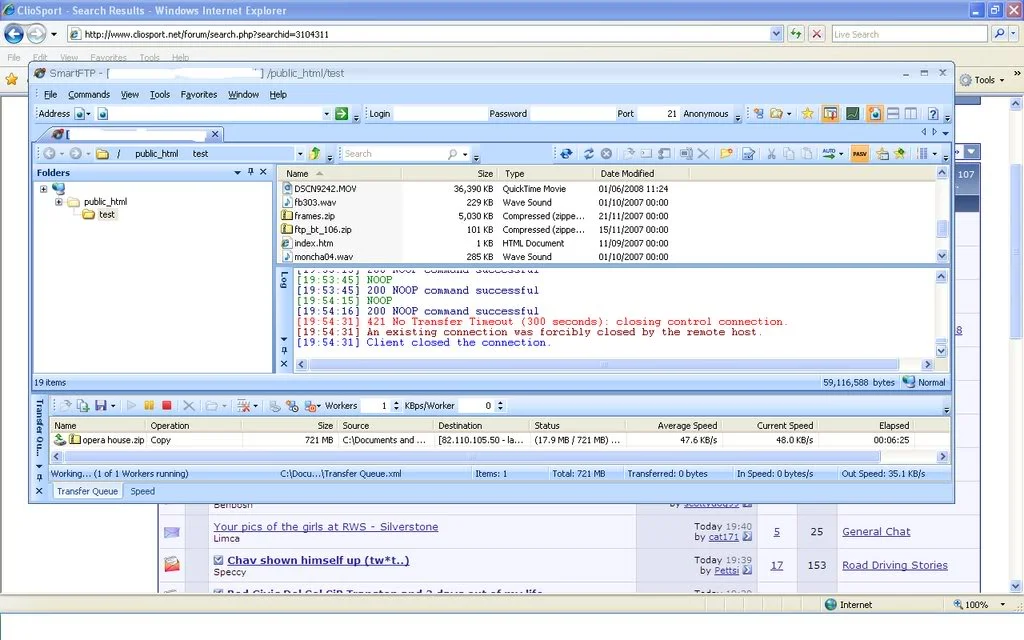This screenshot has height=640, width=1024.
Task: Select DSCN9242.MOV in the file list
Action: click(325, 189)
